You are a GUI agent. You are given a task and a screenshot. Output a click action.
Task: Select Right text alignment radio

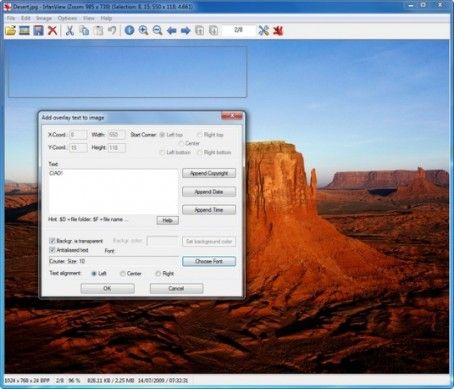158,273
